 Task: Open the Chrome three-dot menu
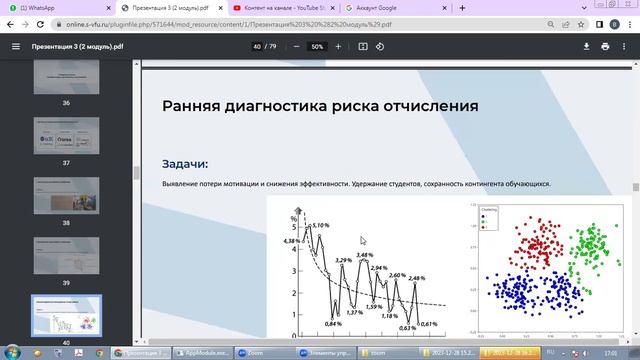[630, 24]
